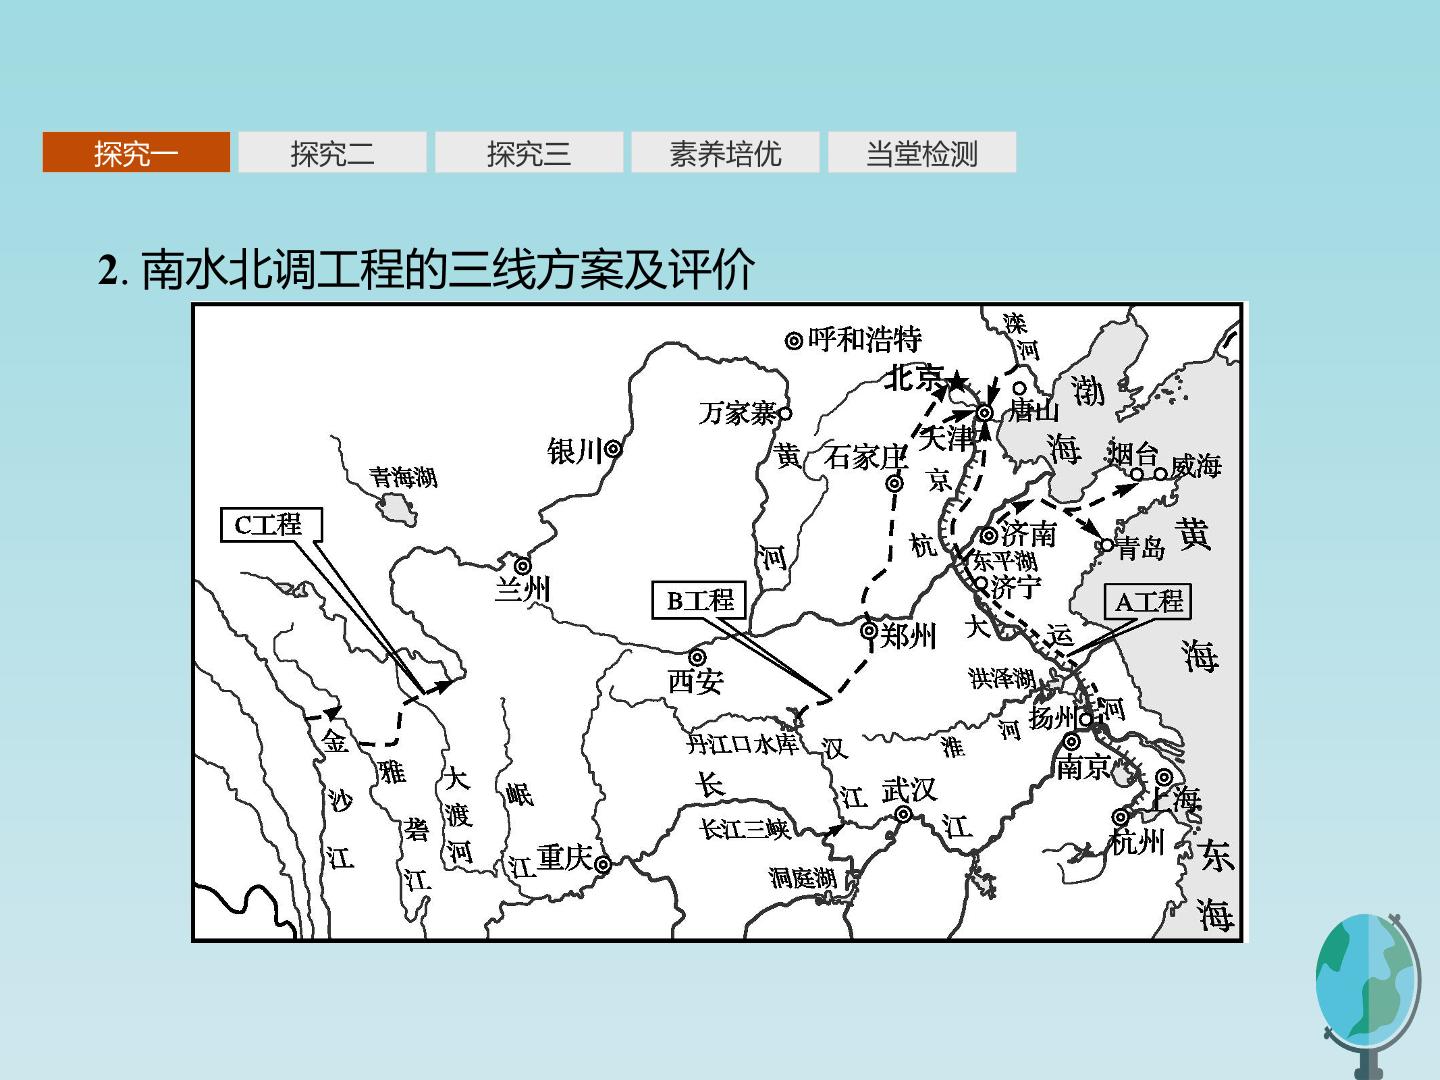Click the 西安 city marker
The width and height of the screenshot is (1440, 1080).
point(697,657)
